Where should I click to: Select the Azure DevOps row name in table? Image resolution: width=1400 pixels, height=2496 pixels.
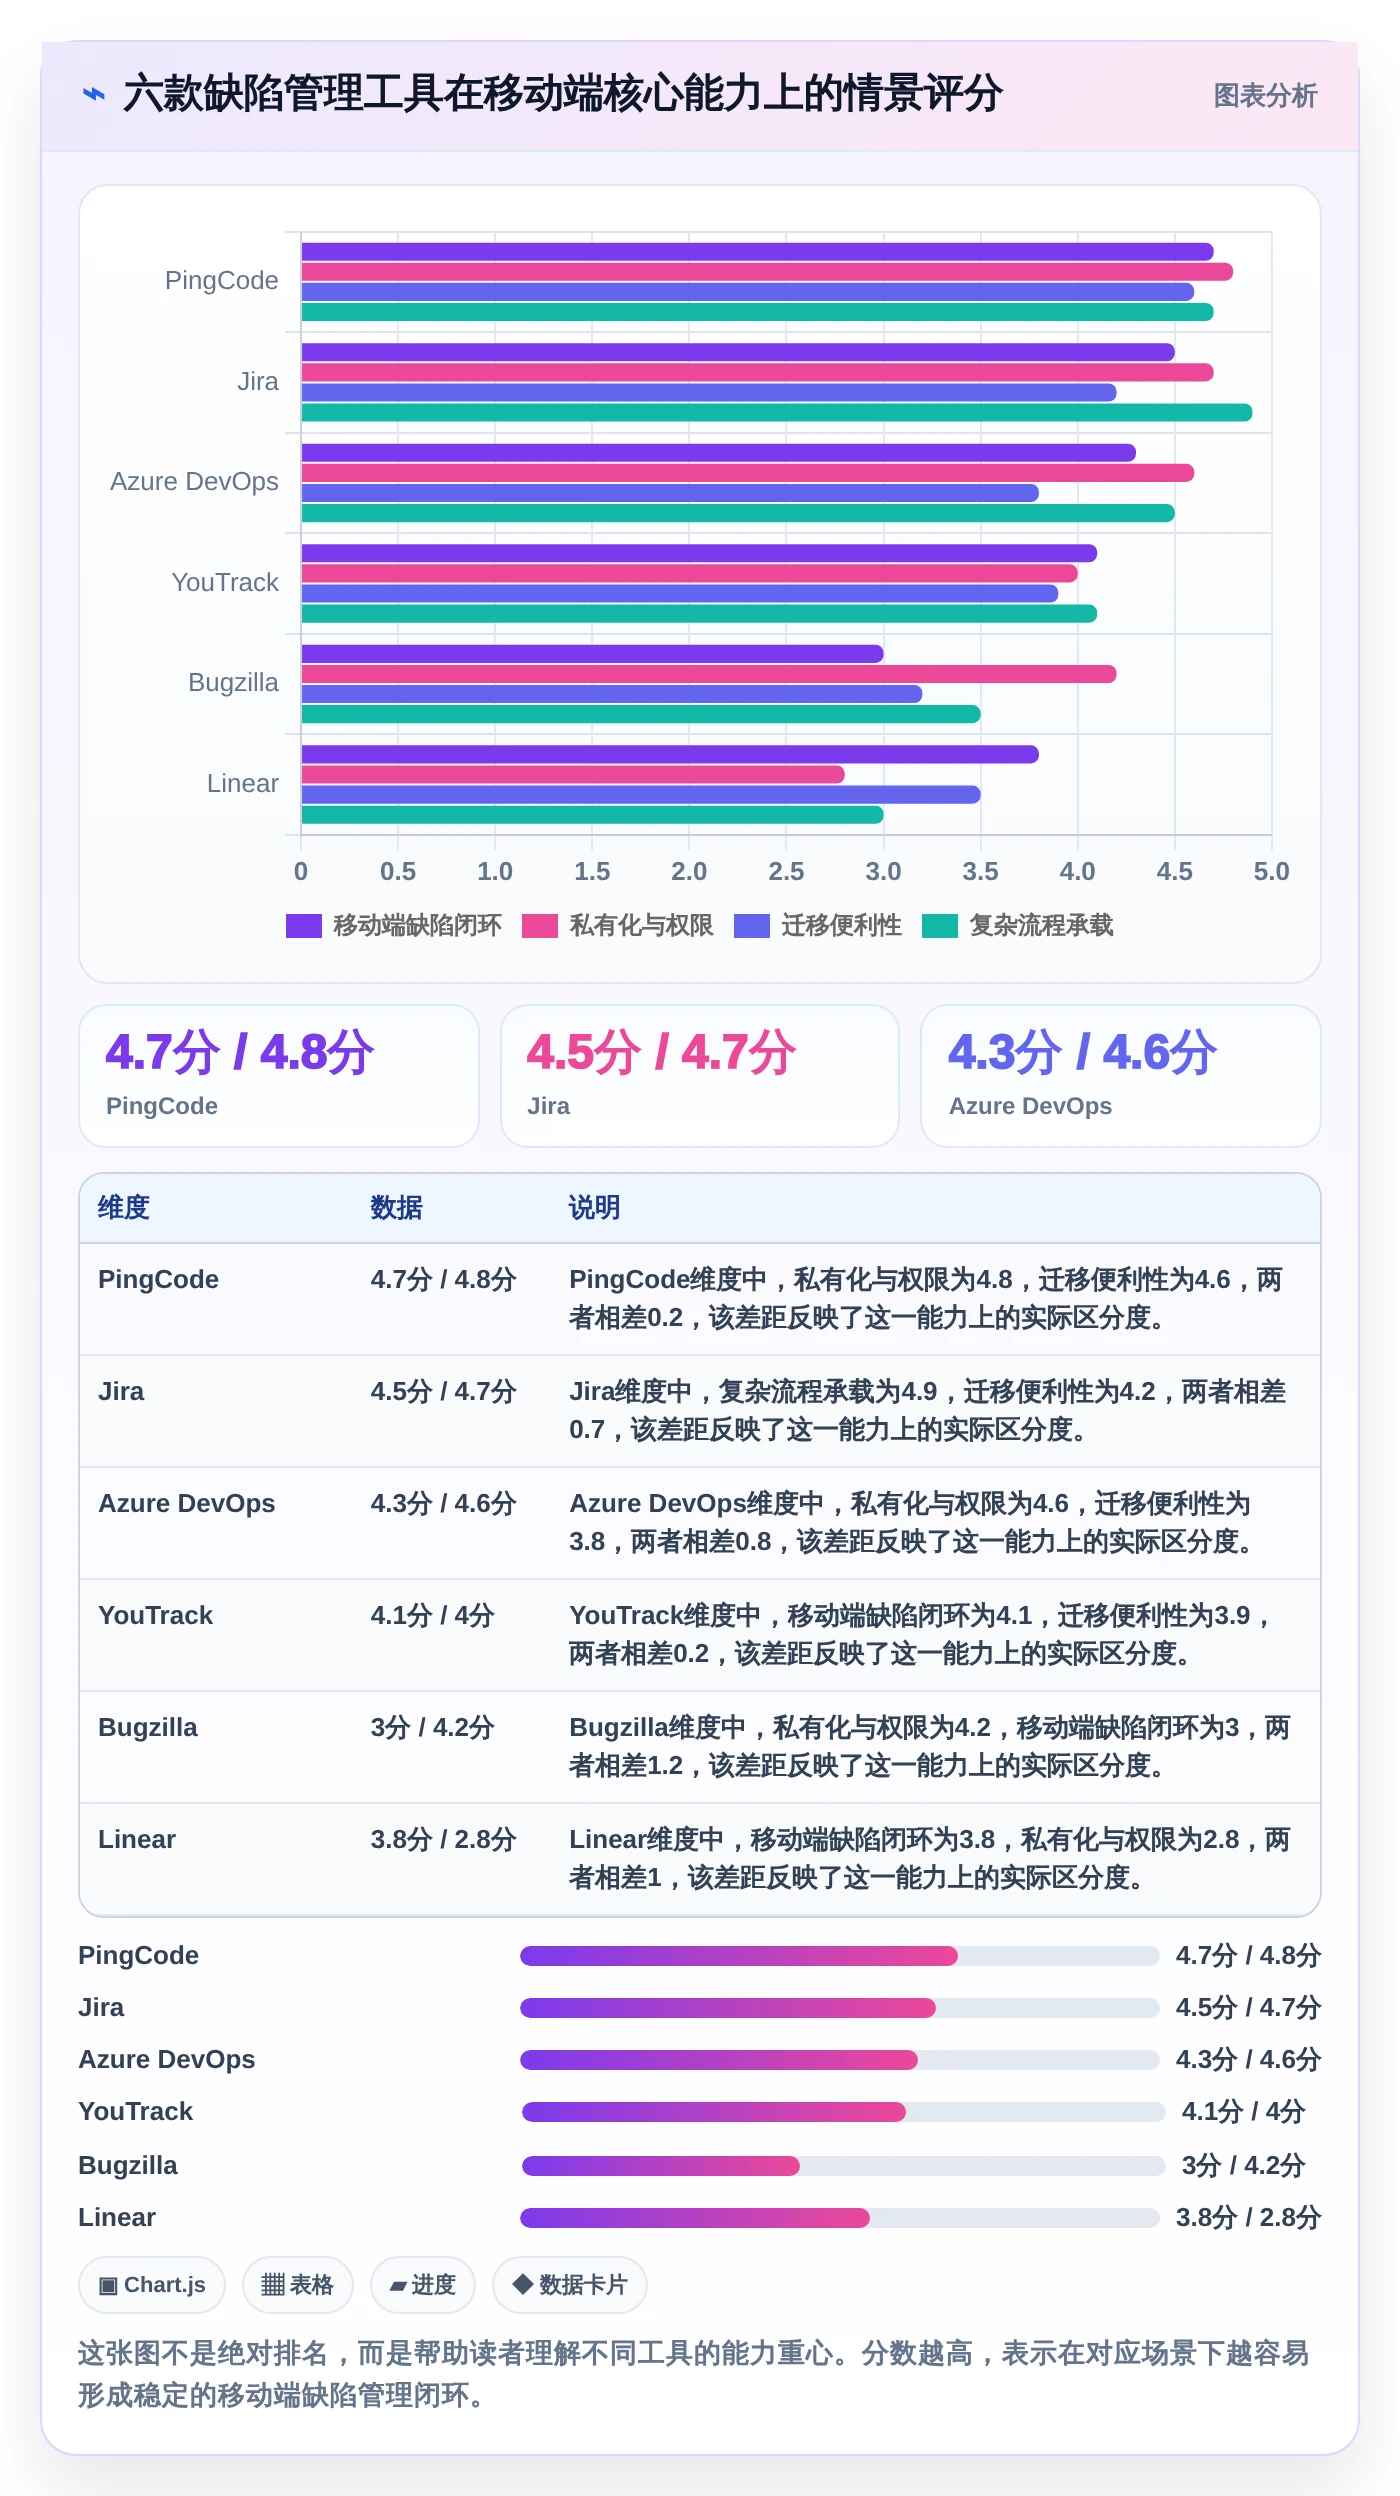187,1504
